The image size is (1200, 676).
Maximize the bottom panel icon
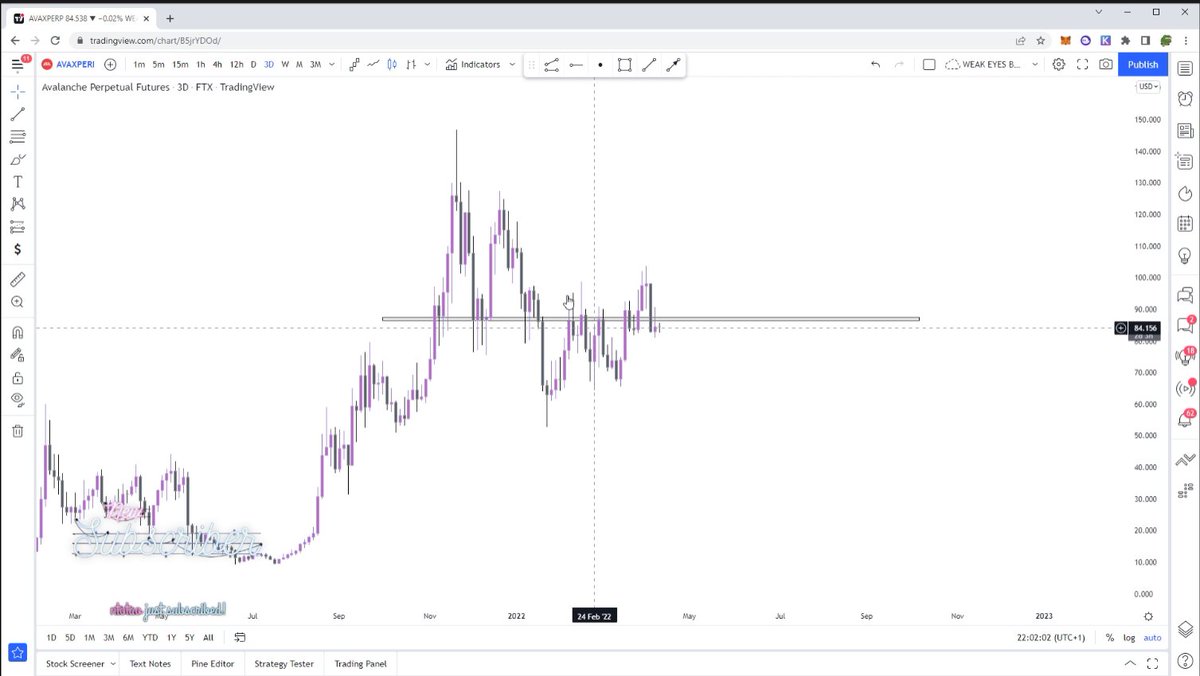1153,663
